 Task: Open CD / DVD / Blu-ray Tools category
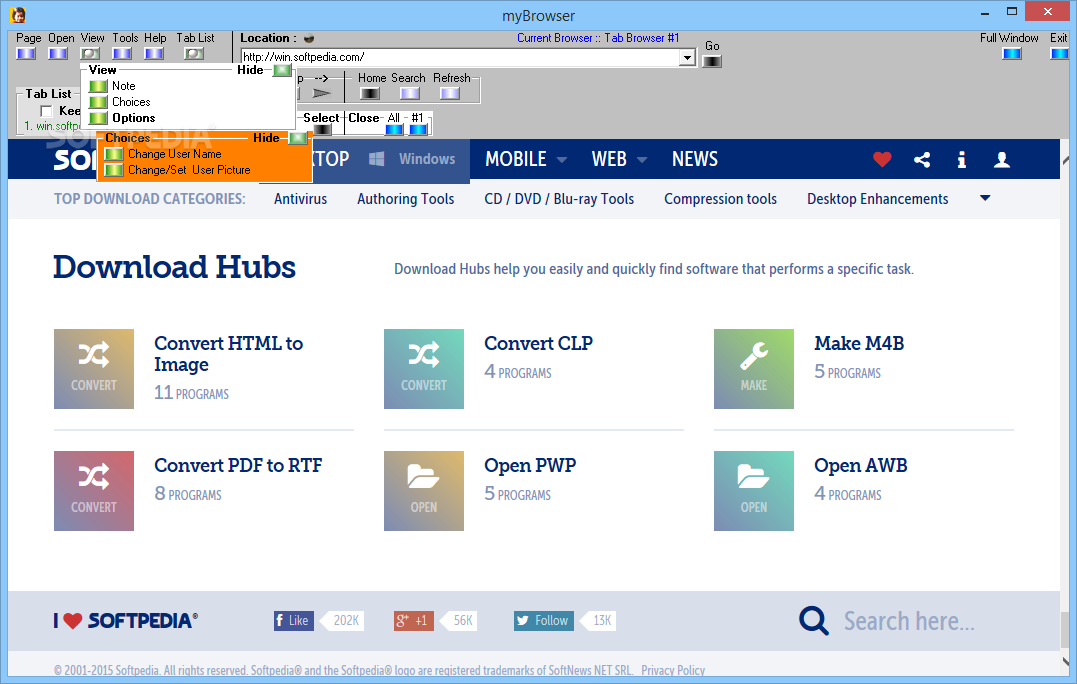tap(559, 199)
